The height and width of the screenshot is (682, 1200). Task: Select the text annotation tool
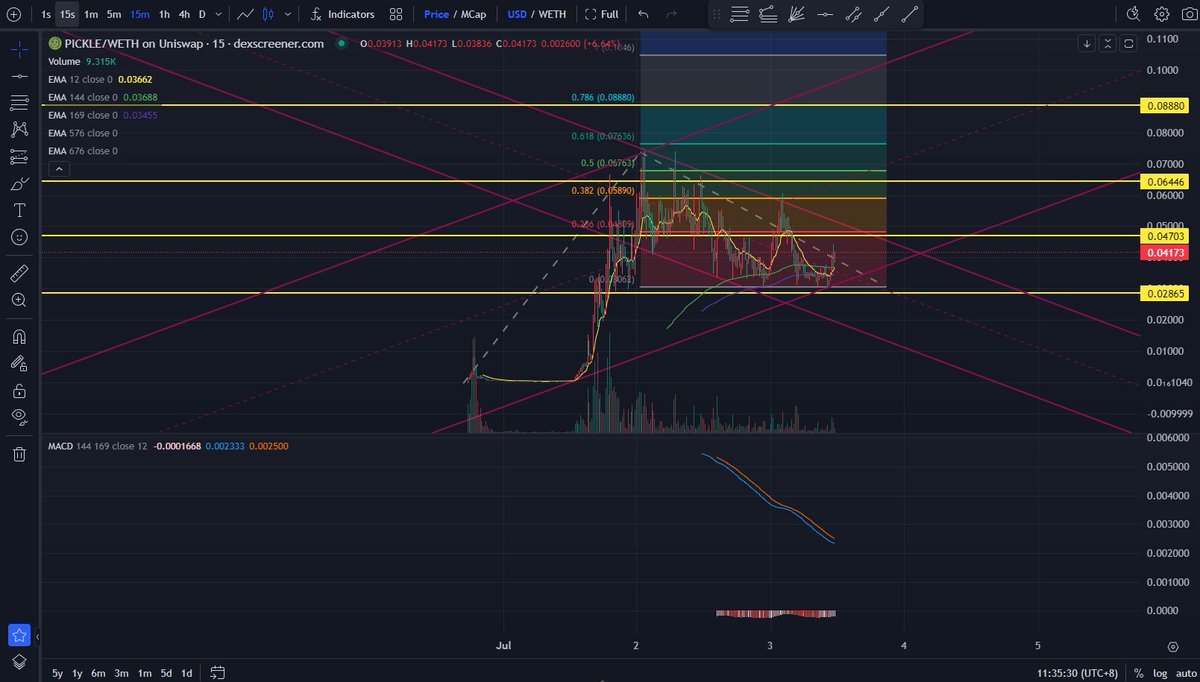pos(19,210)
